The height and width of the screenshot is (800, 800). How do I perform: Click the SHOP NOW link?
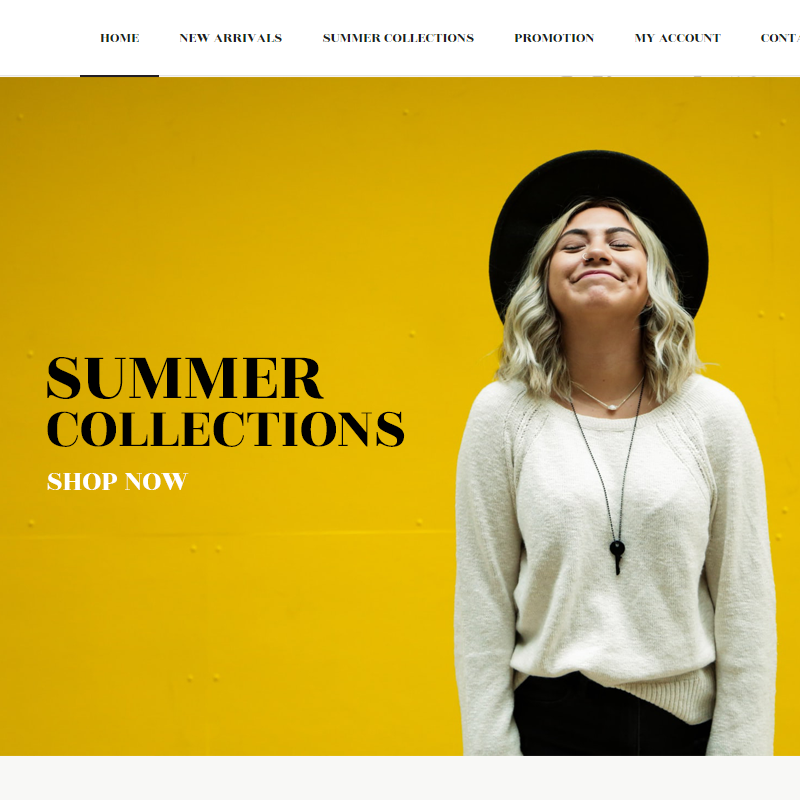(x=117, y=481)
